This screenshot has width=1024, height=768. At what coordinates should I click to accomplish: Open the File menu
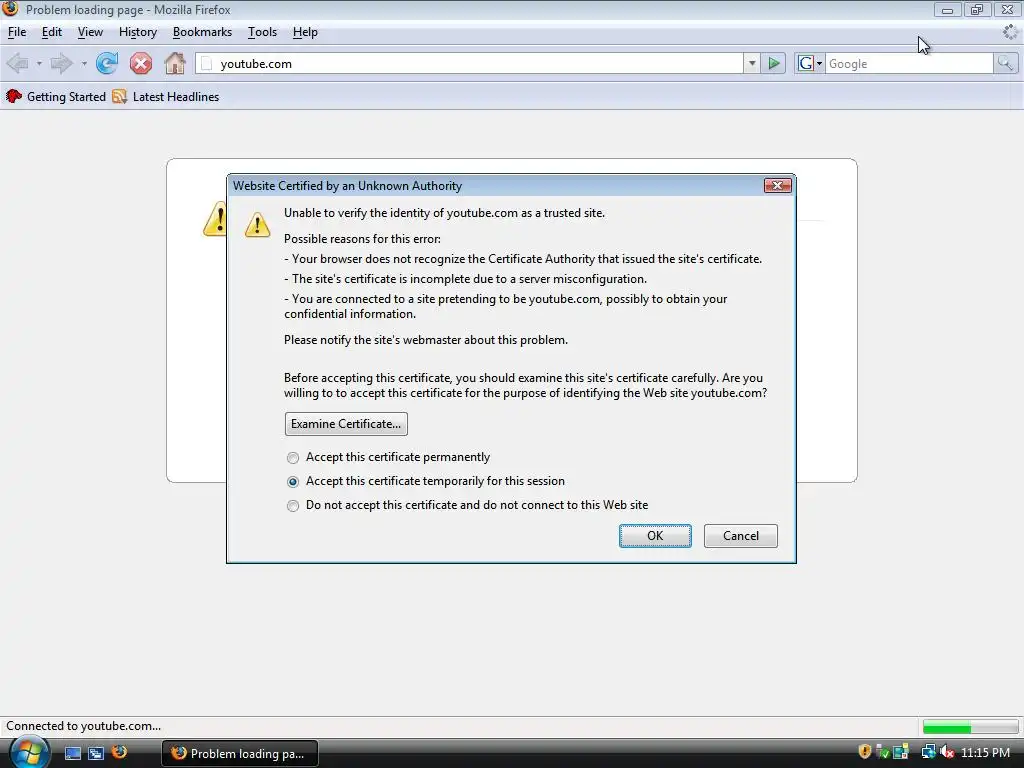point(17,32)
